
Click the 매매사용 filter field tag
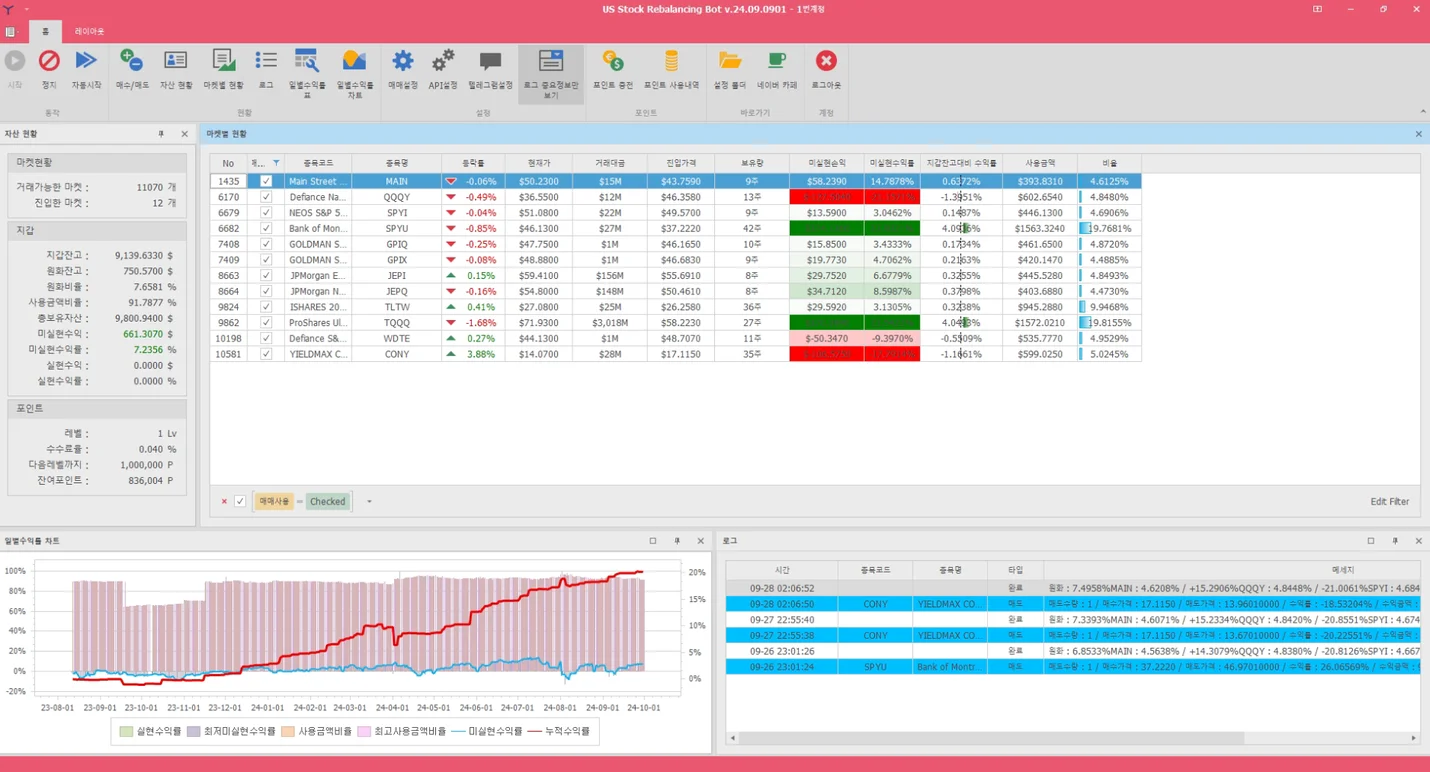(x=274, y=501)
